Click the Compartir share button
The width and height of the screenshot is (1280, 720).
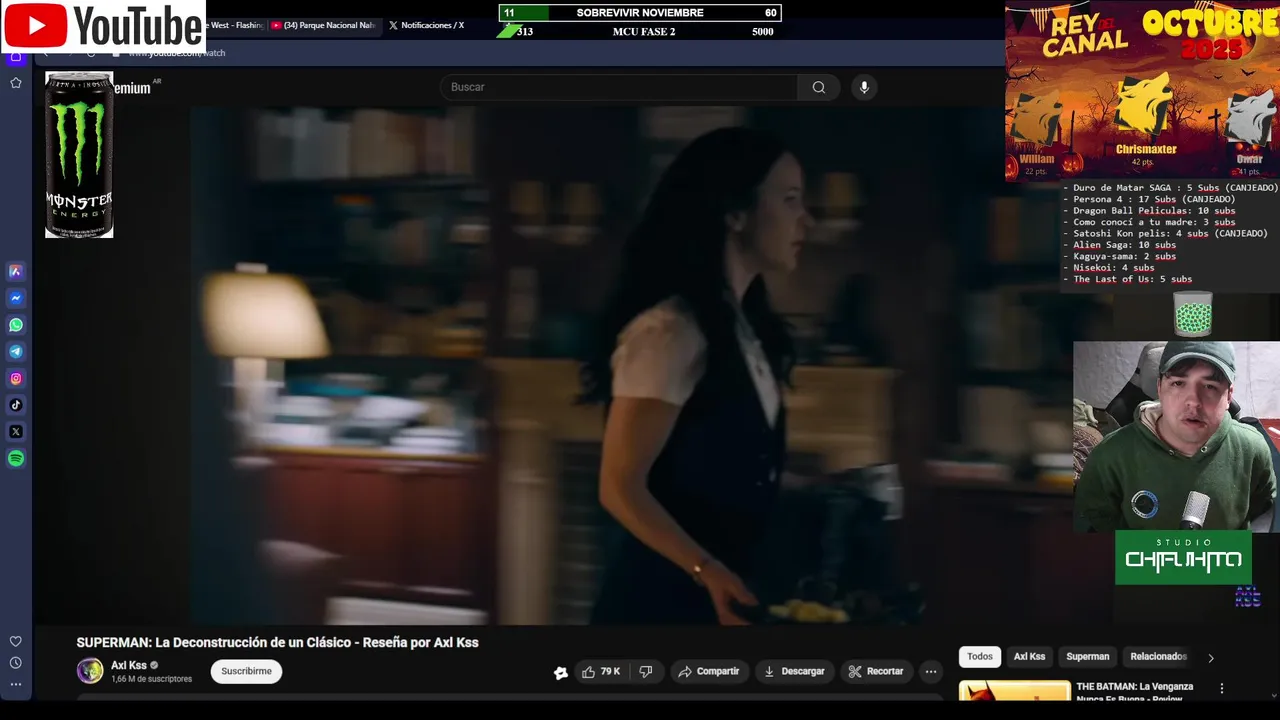(x=708, y=672)
